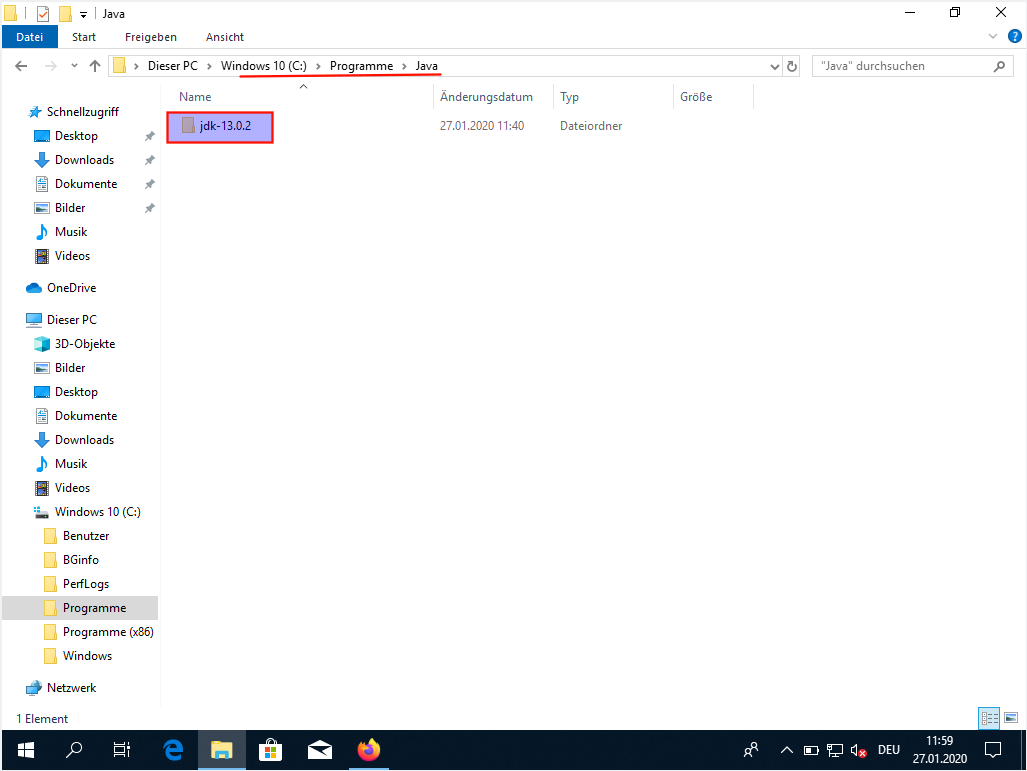This screenshot has width=1027, height=771.
Task: Open address bar history dropdown
Action: 775,66
